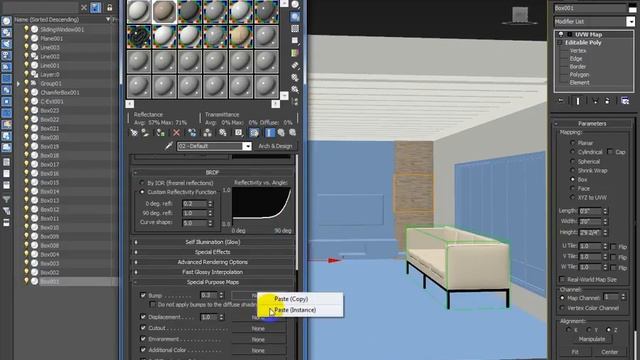
Task: Select Polygon sub-object level in stack
Action: click(x=579, y=75)
